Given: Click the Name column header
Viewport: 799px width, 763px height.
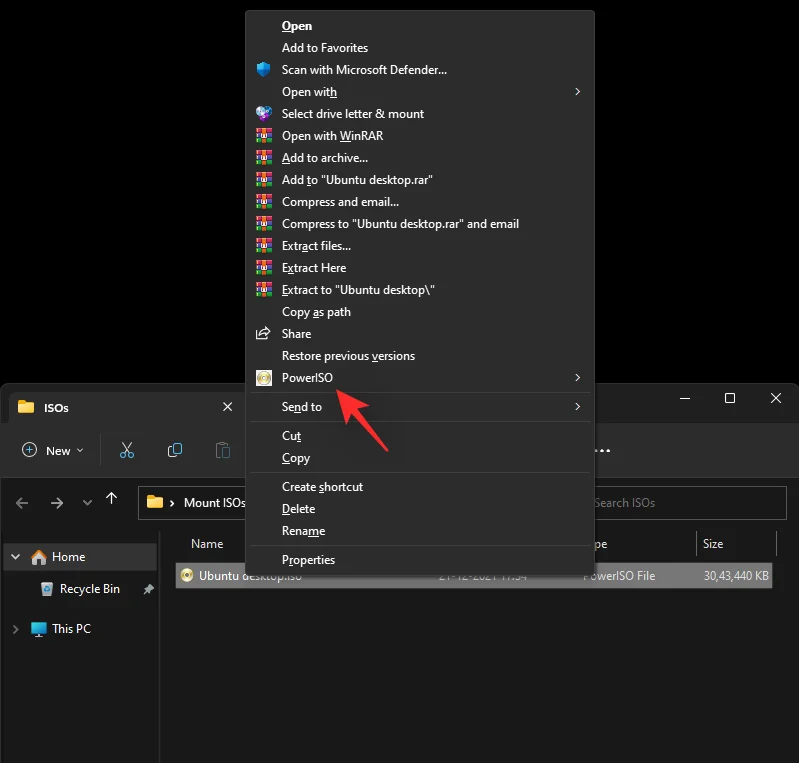Looking at the screenshot, I should (x=207, y=544).
